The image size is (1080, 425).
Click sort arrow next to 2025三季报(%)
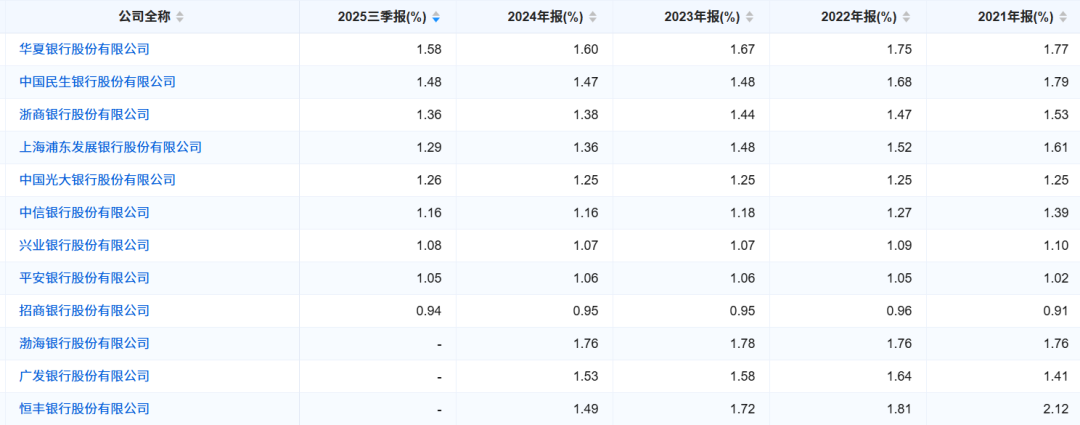coord(436,17)
